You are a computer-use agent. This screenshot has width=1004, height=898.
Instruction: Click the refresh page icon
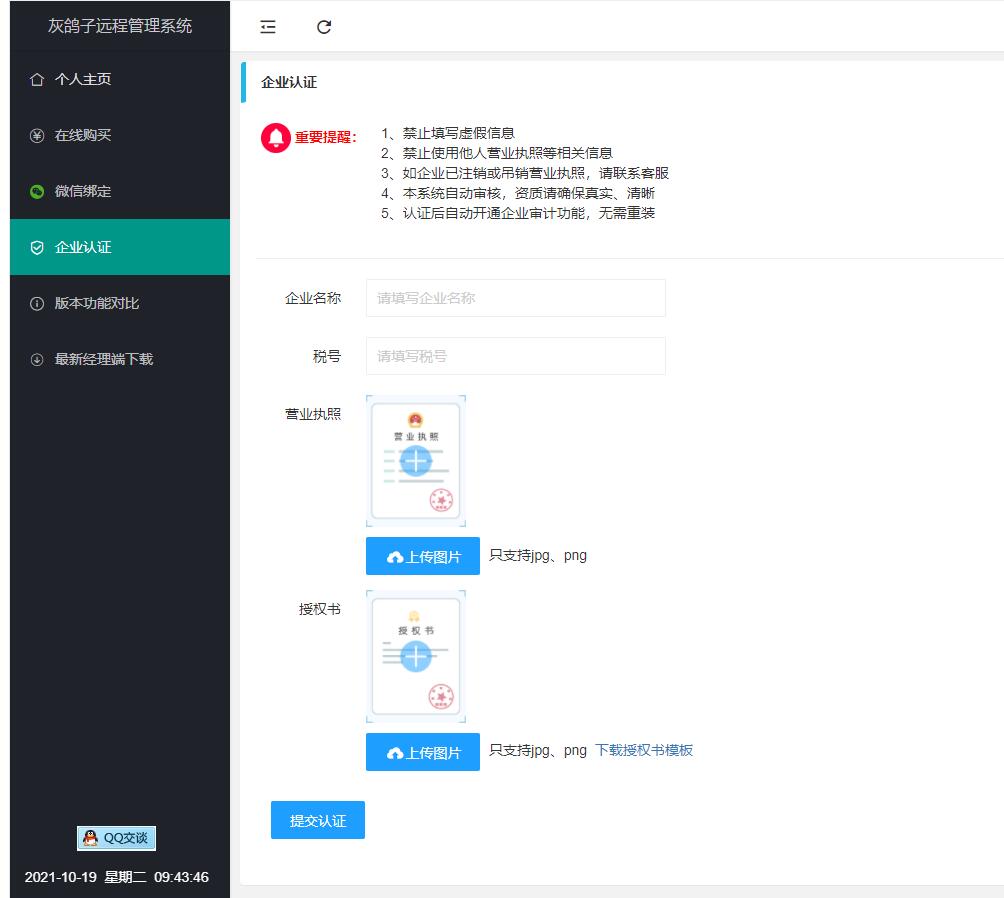(324, 27)
